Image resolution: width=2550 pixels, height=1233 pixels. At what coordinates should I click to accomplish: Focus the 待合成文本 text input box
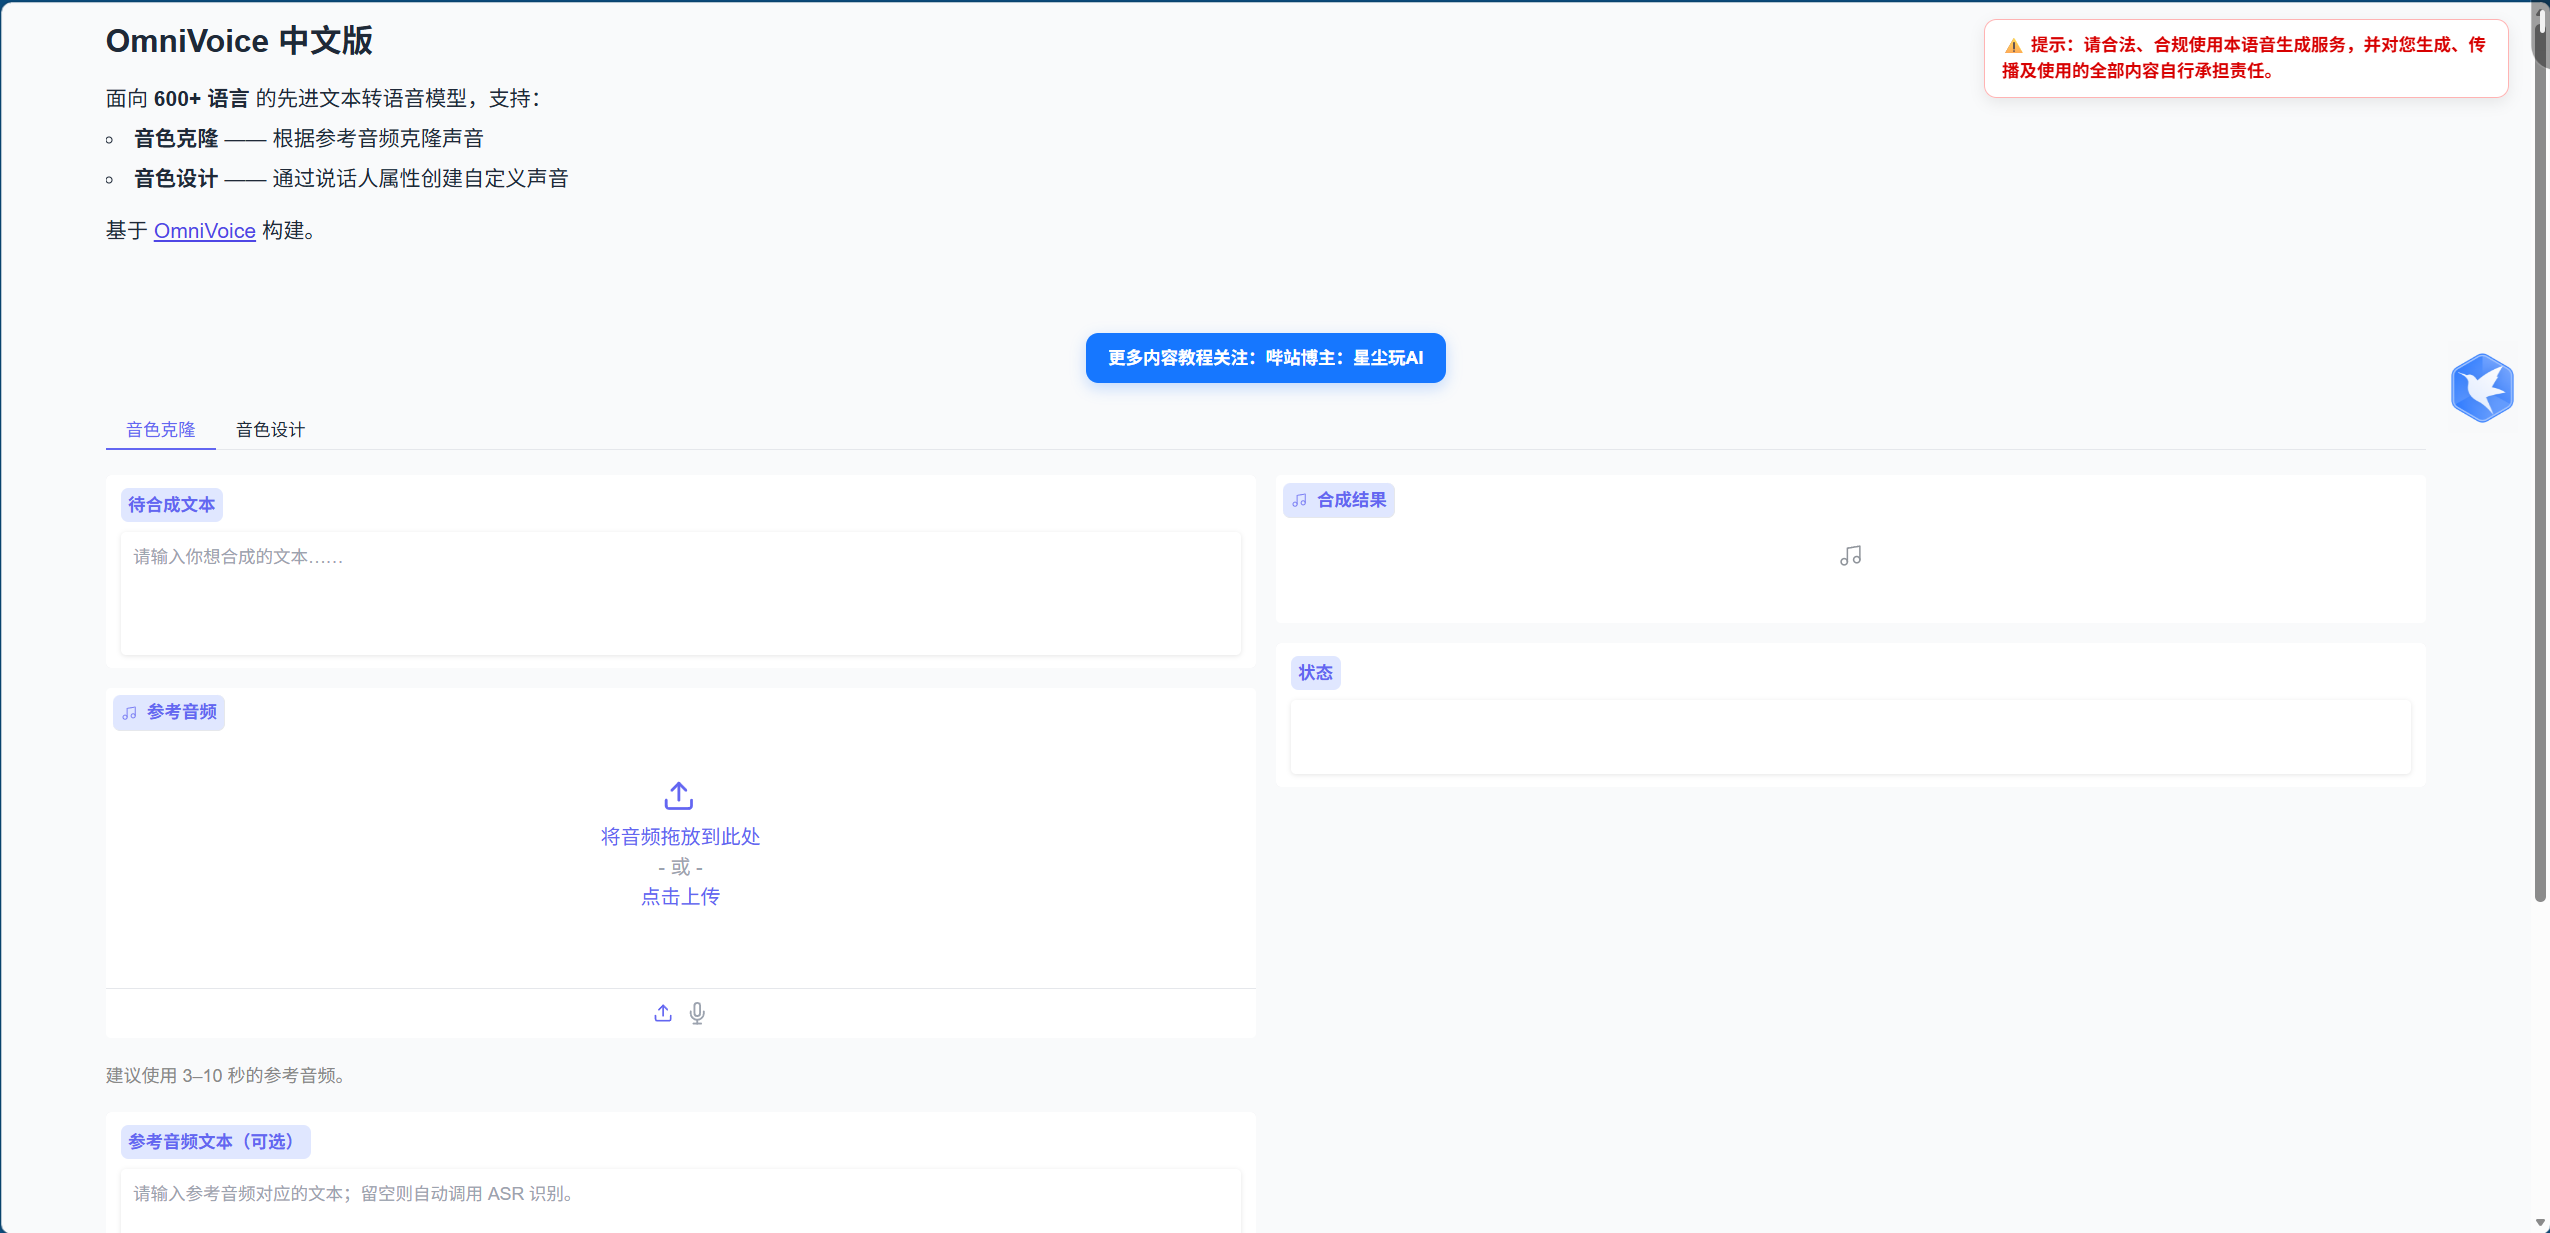click(x=681, y=594)
